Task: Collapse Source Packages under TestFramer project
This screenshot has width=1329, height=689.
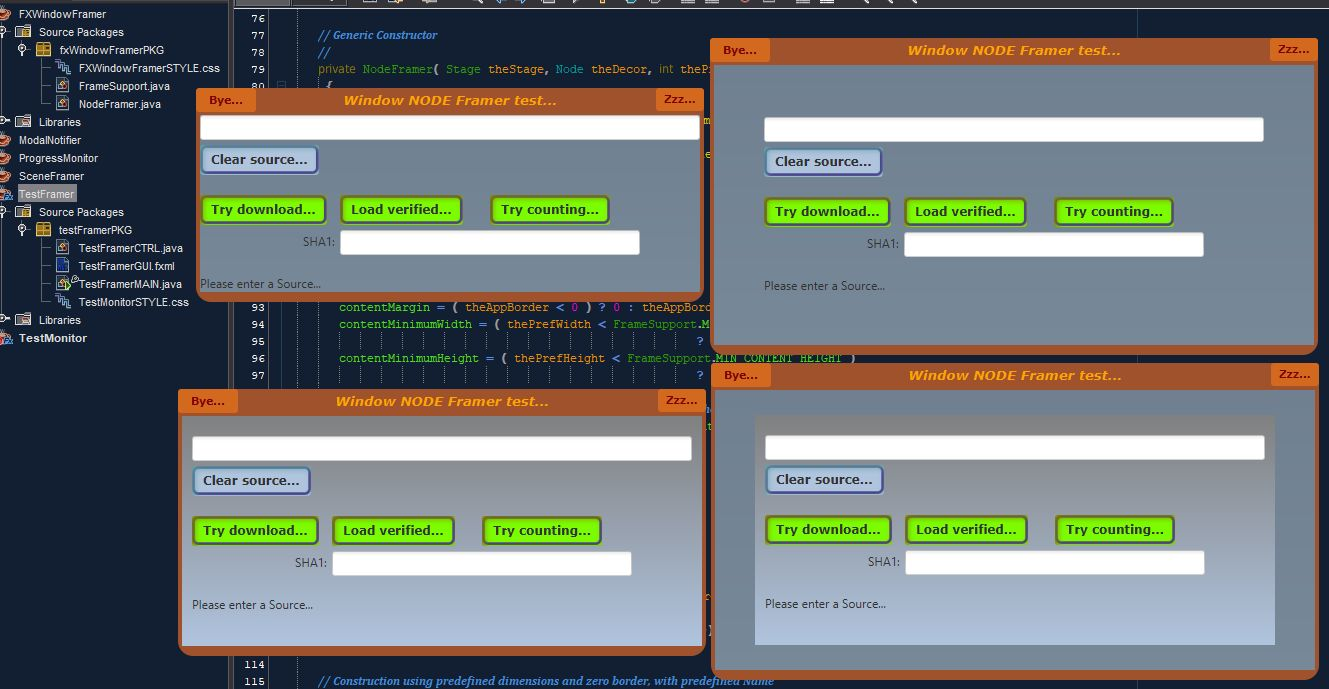Action: coord(3,212)
